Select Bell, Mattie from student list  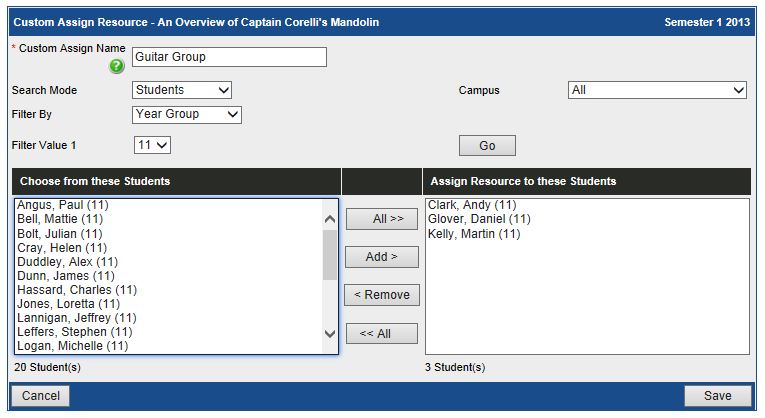tap(60, 219)
